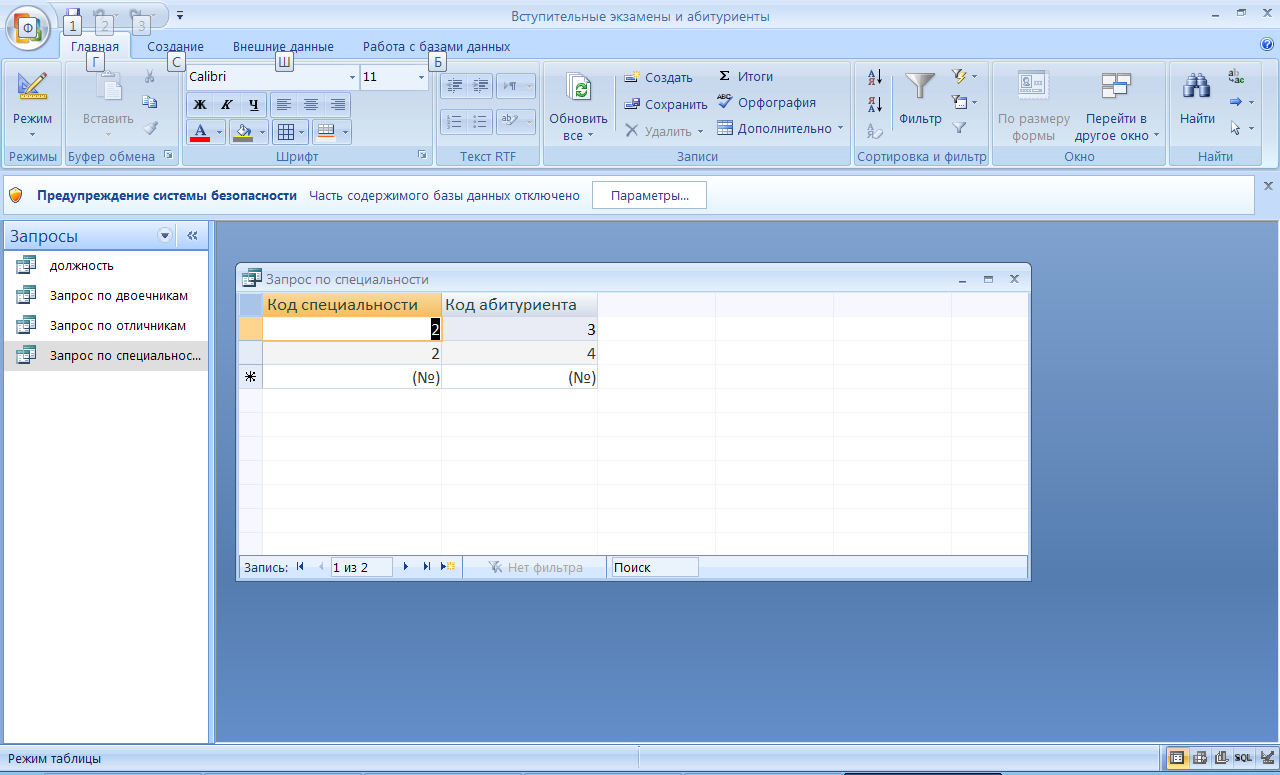Viewport: 1280px width, 775px height.
Task: Toggle underline formatting button
Action: point(253,105)
